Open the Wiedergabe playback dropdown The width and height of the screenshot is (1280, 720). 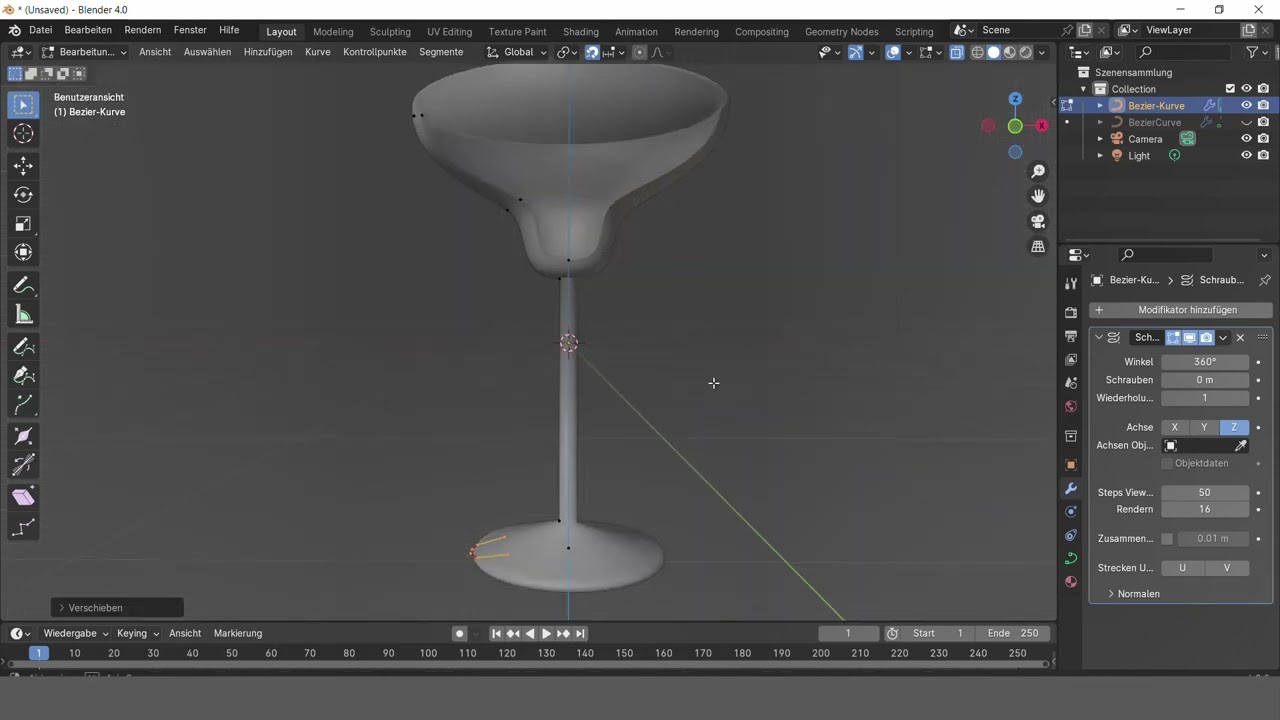(x=75, y=633)
